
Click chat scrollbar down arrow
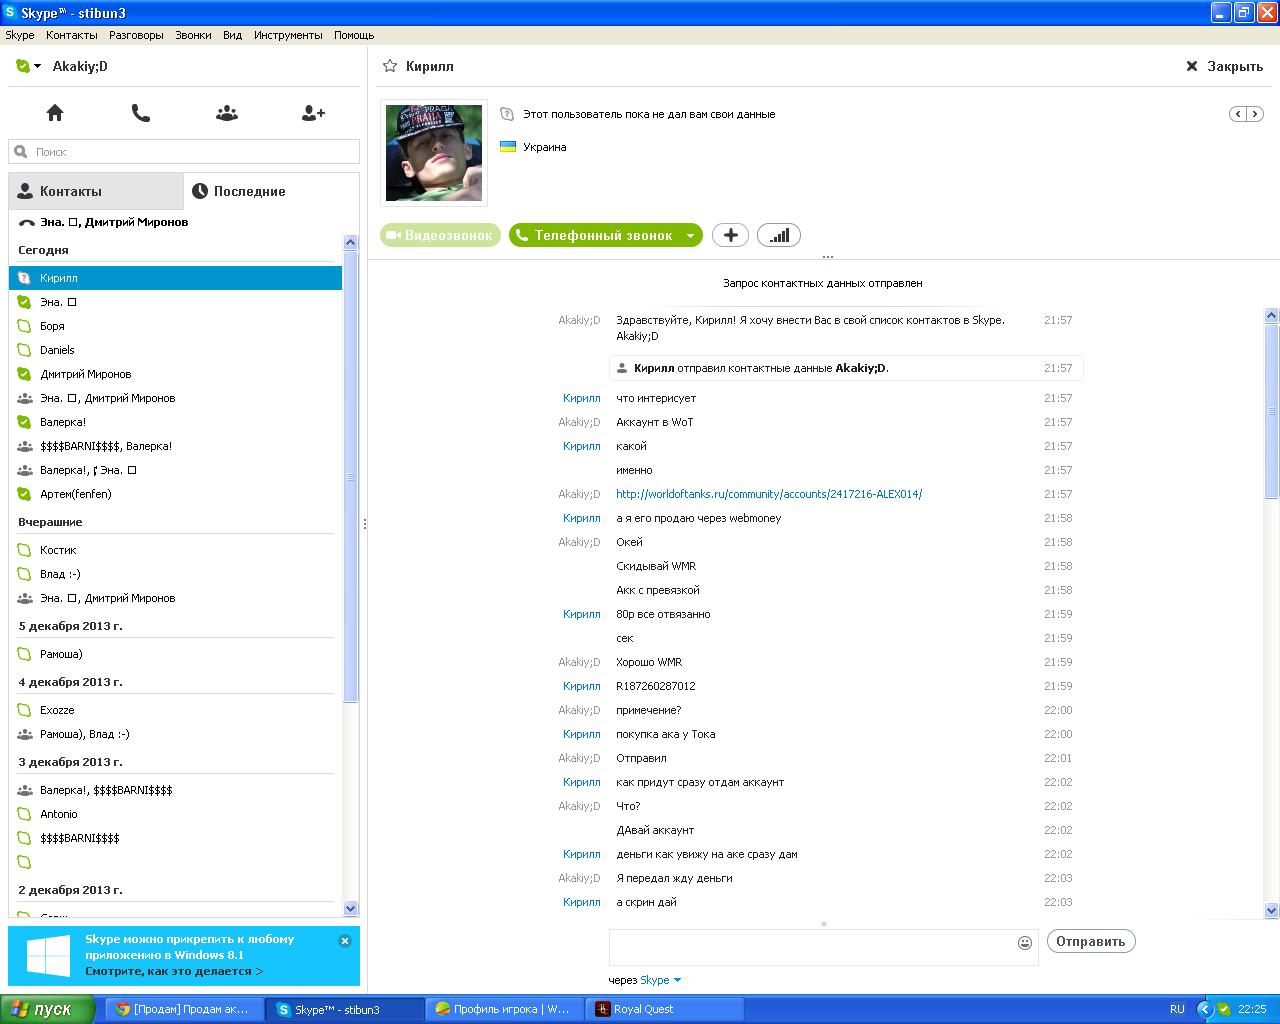pyautogui.click(x=1272, y=910)
